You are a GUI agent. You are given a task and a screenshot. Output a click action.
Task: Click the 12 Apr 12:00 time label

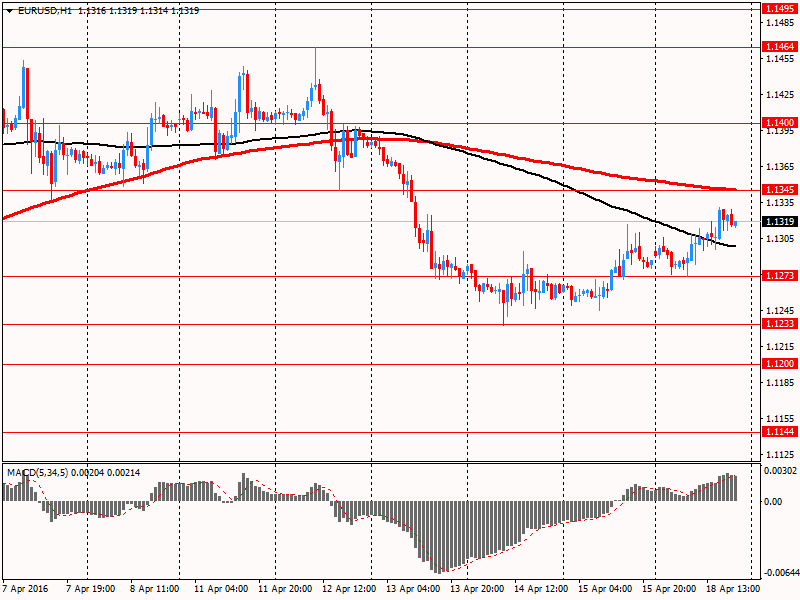349,588
